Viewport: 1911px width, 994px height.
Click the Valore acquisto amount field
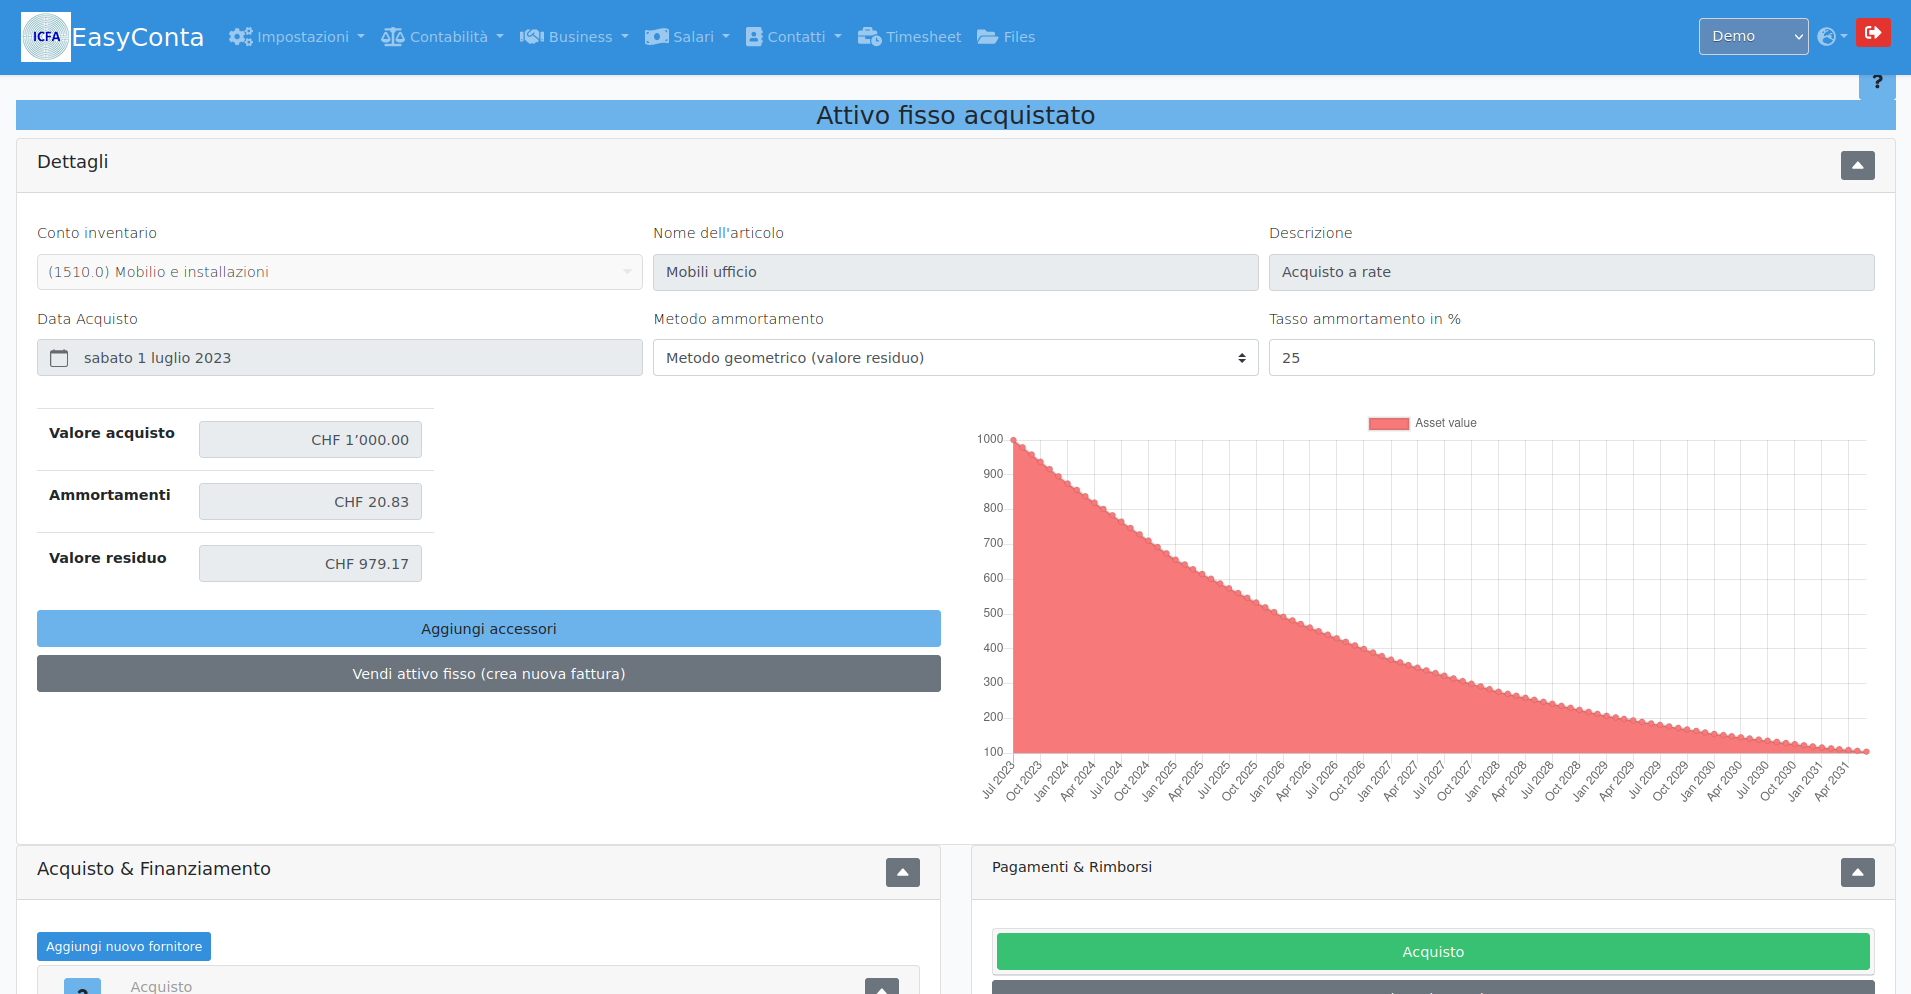310,440
